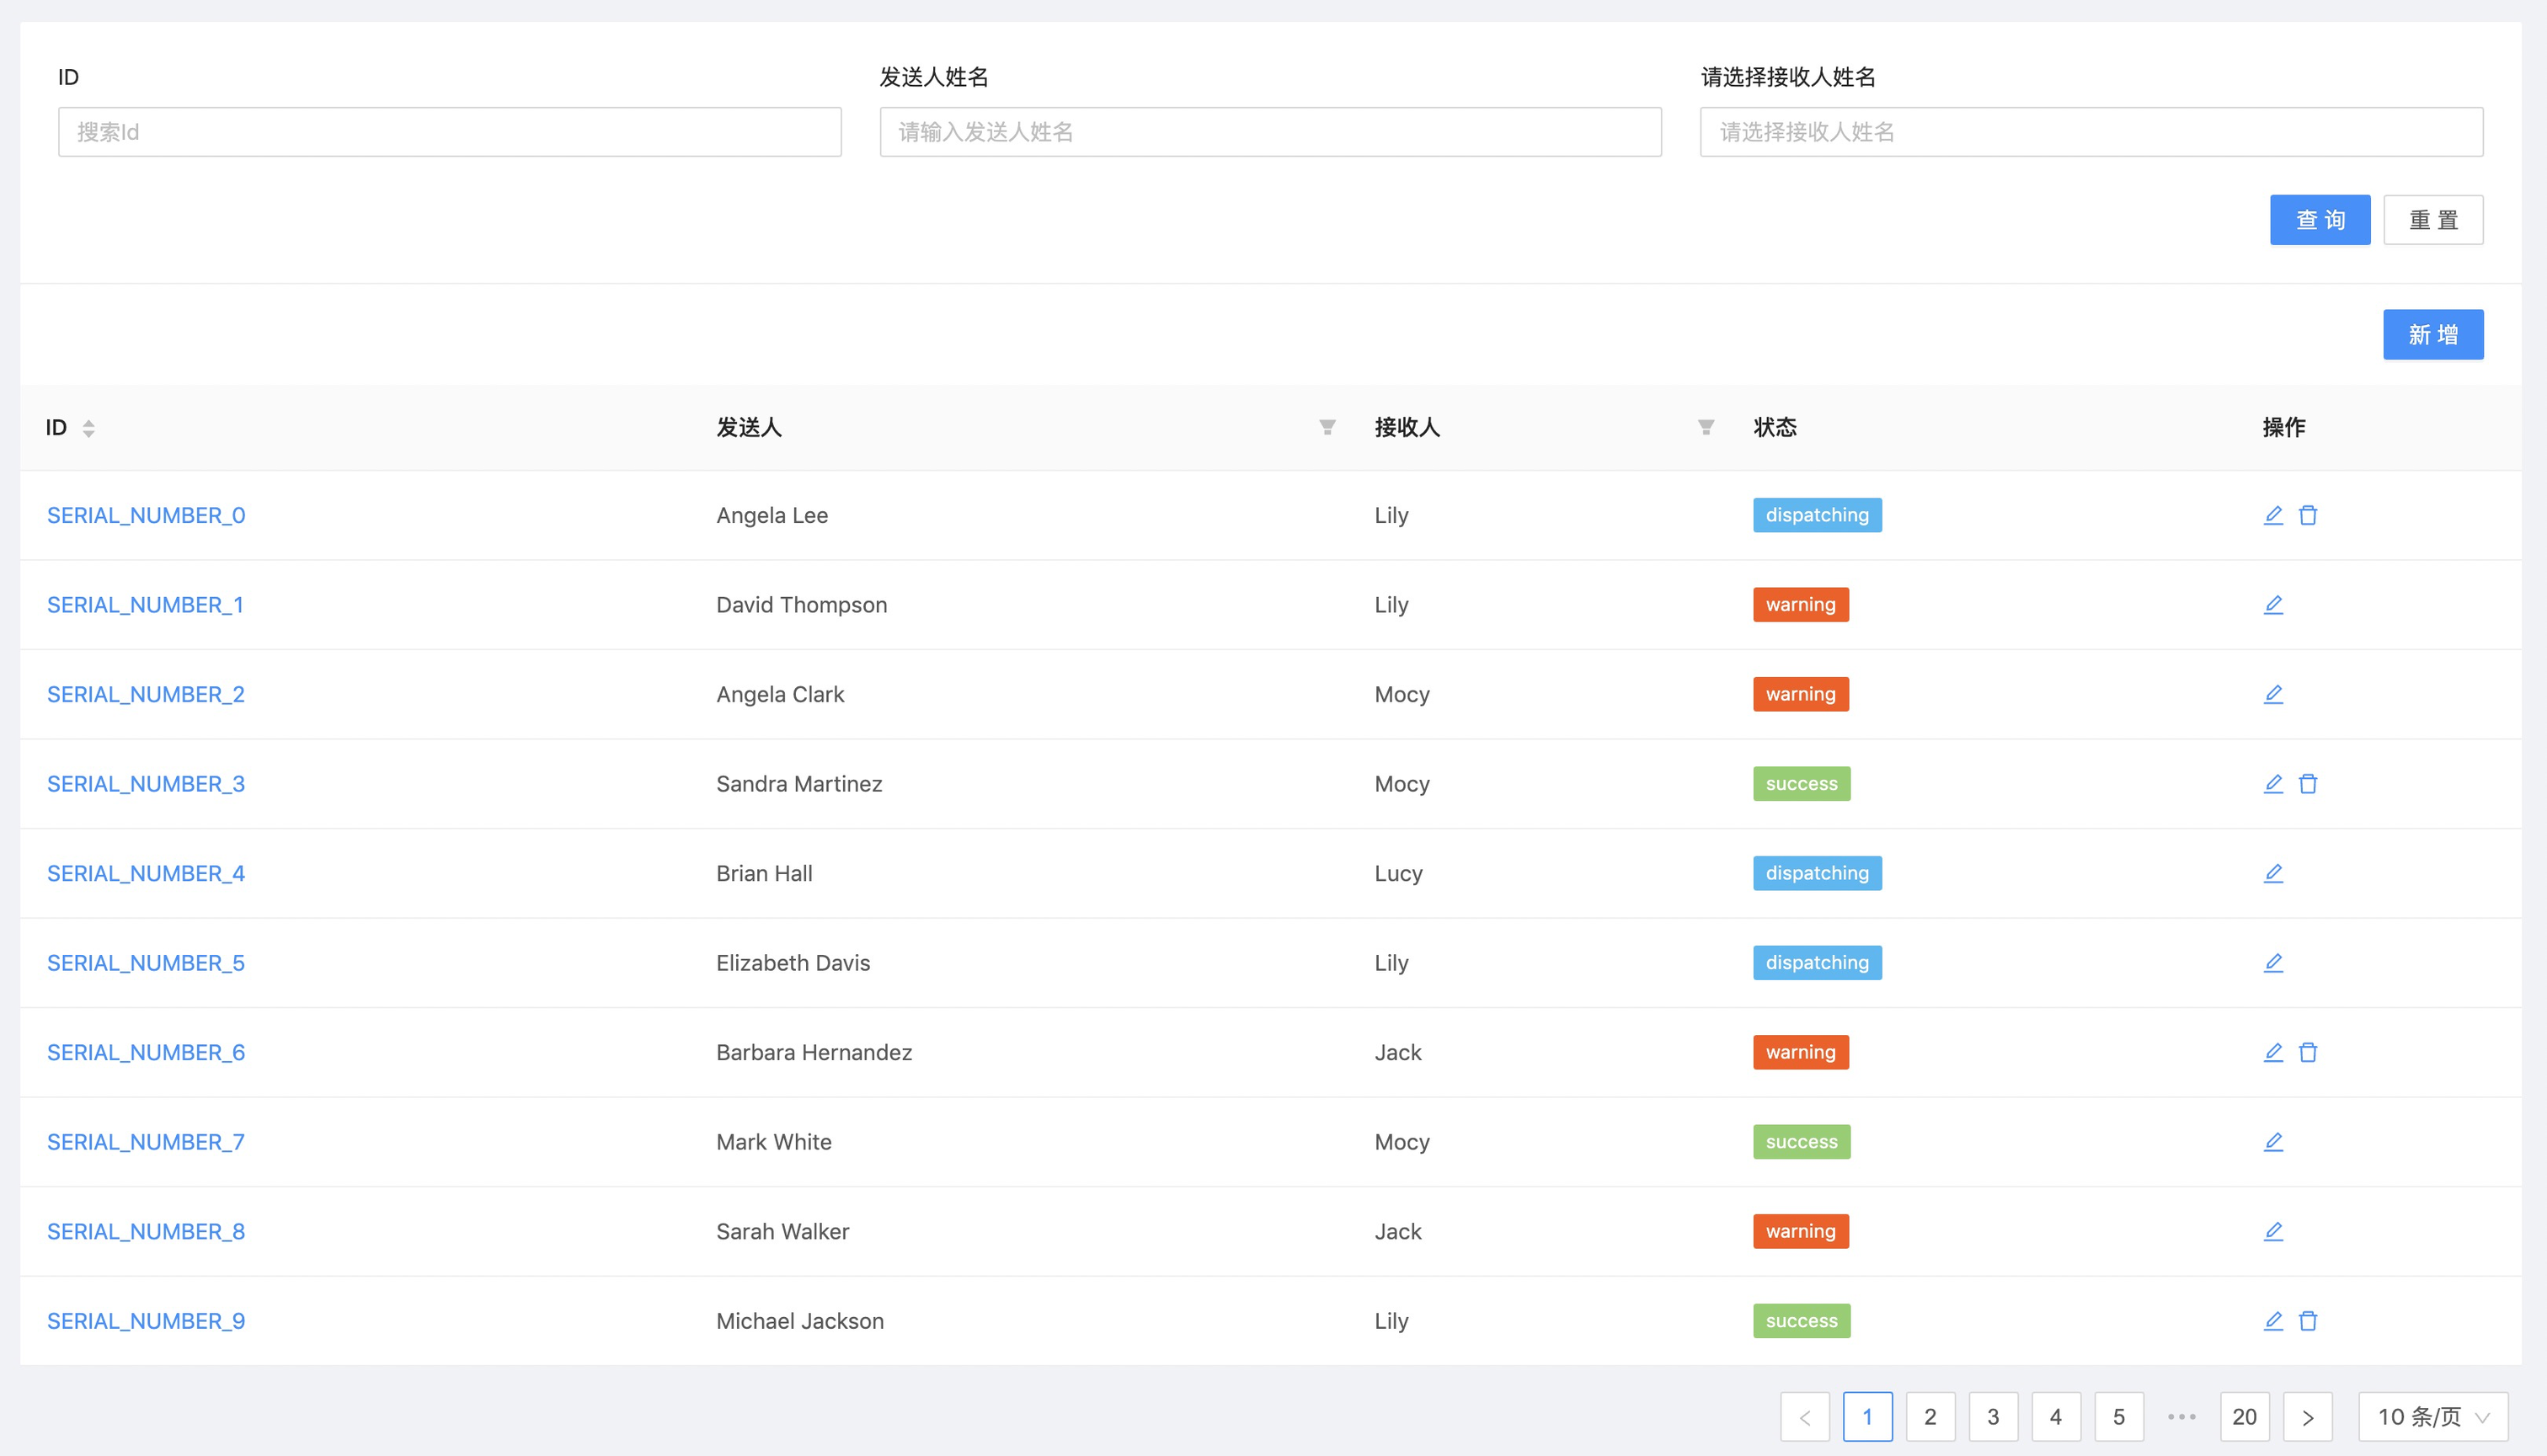
Task: Expand the 10 条/页 page size selector
Action: pos(2432,1417)
